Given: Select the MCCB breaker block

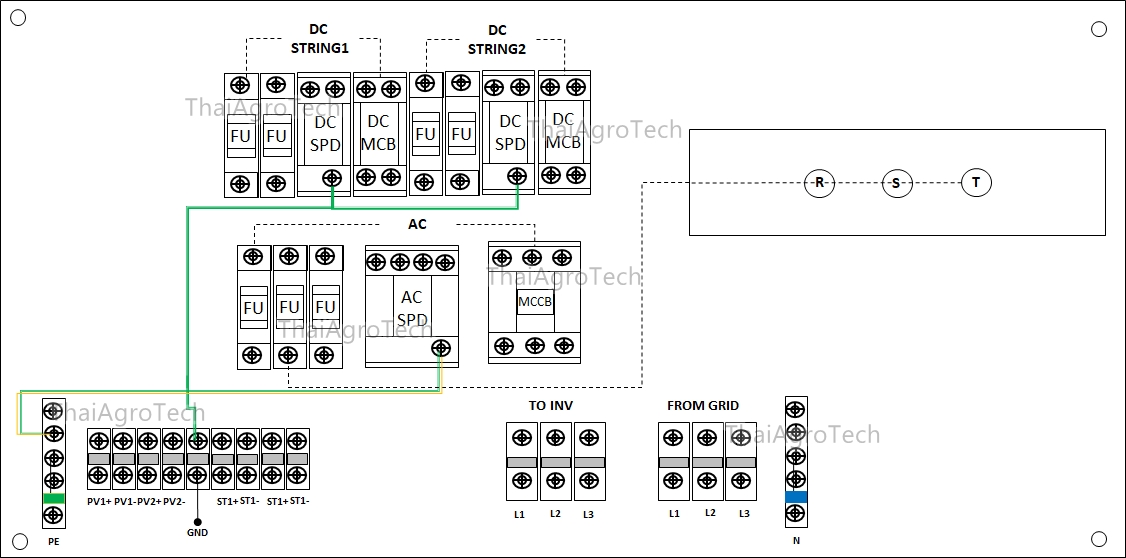Looking at the screenshot, I should [x=534, y=302].
